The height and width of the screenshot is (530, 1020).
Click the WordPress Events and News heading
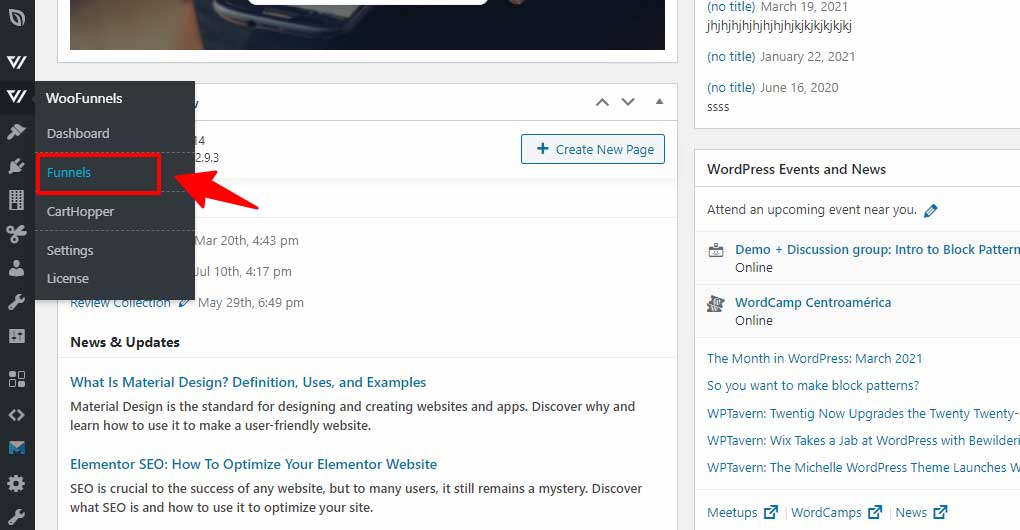point(796,170)
